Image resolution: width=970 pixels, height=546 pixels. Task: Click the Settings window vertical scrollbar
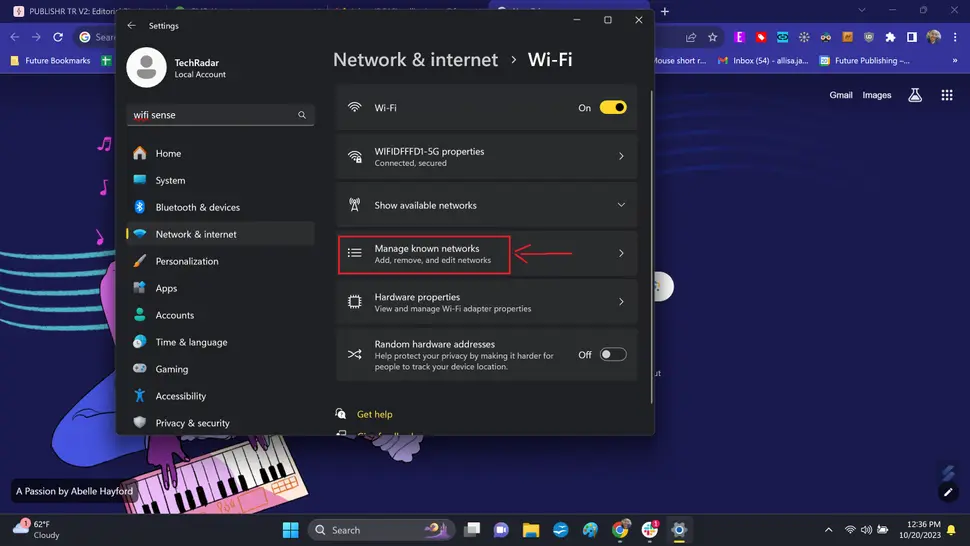(651, 247)
